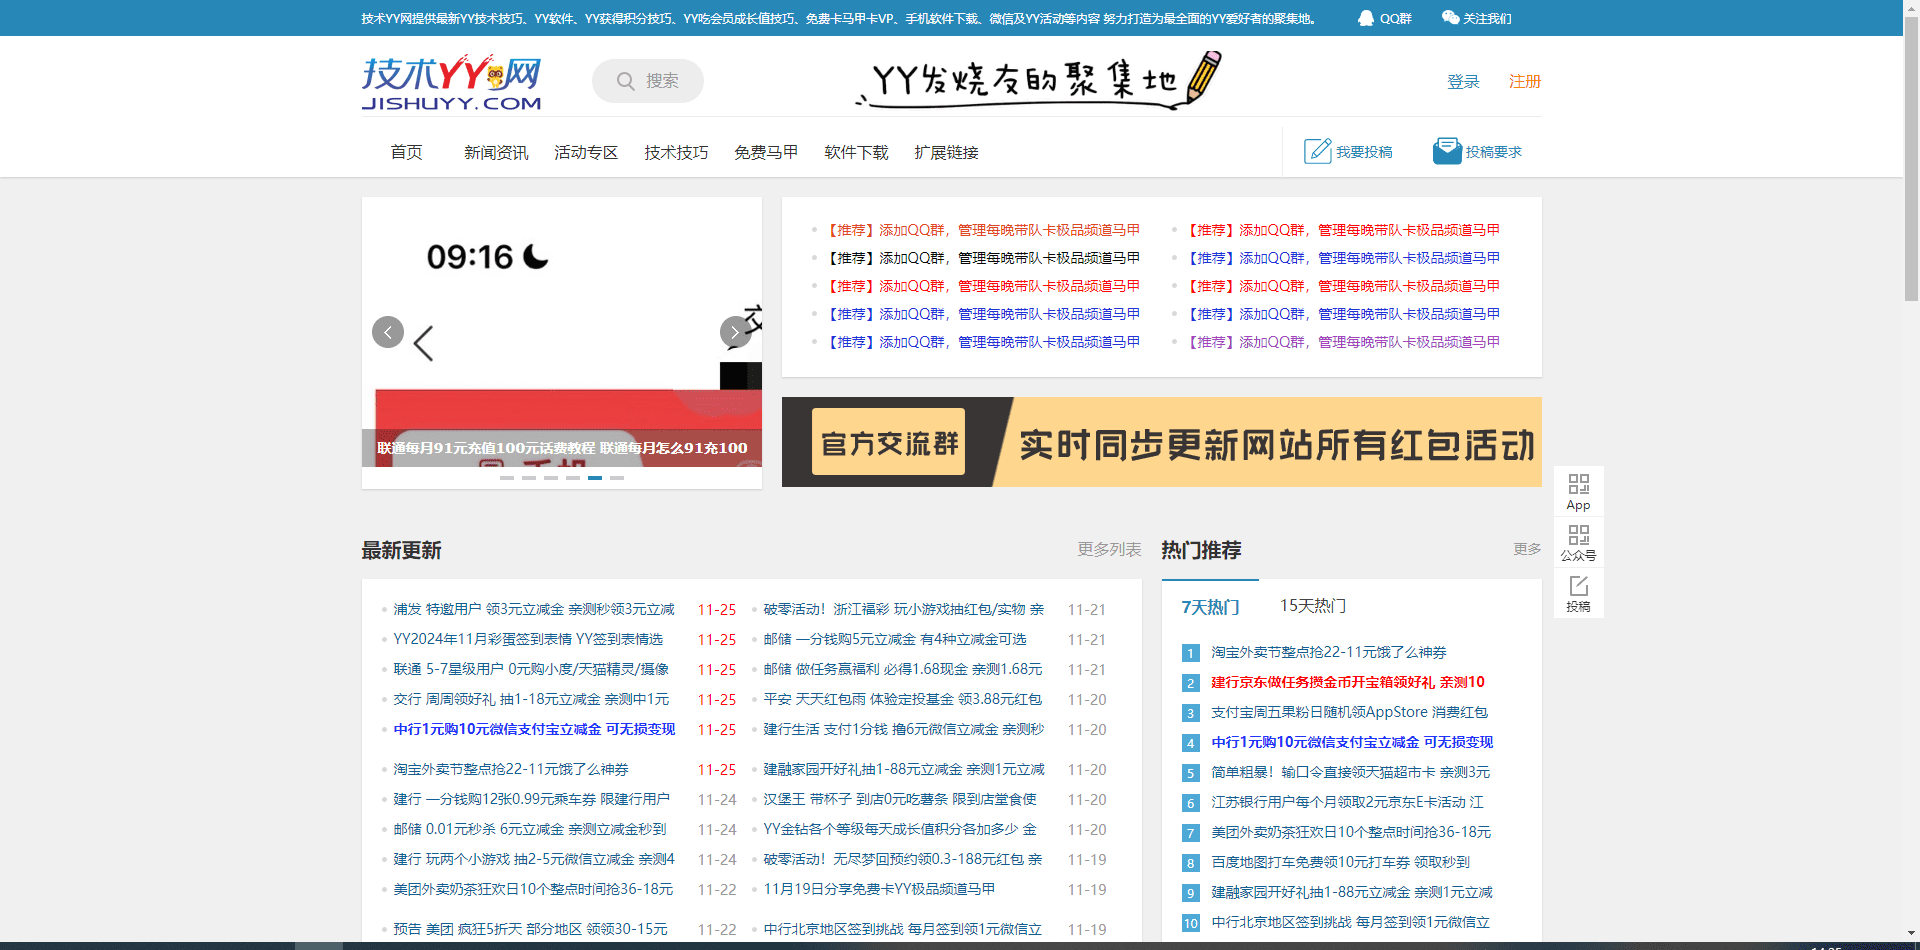Select the 我要投稿 pencil icon
The image size is (1920, 950).
(1317, 150)
